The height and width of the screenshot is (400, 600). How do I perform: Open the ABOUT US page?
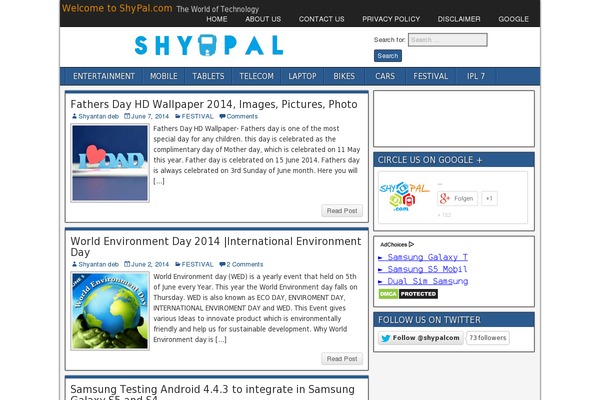click(x=263, y=19)
